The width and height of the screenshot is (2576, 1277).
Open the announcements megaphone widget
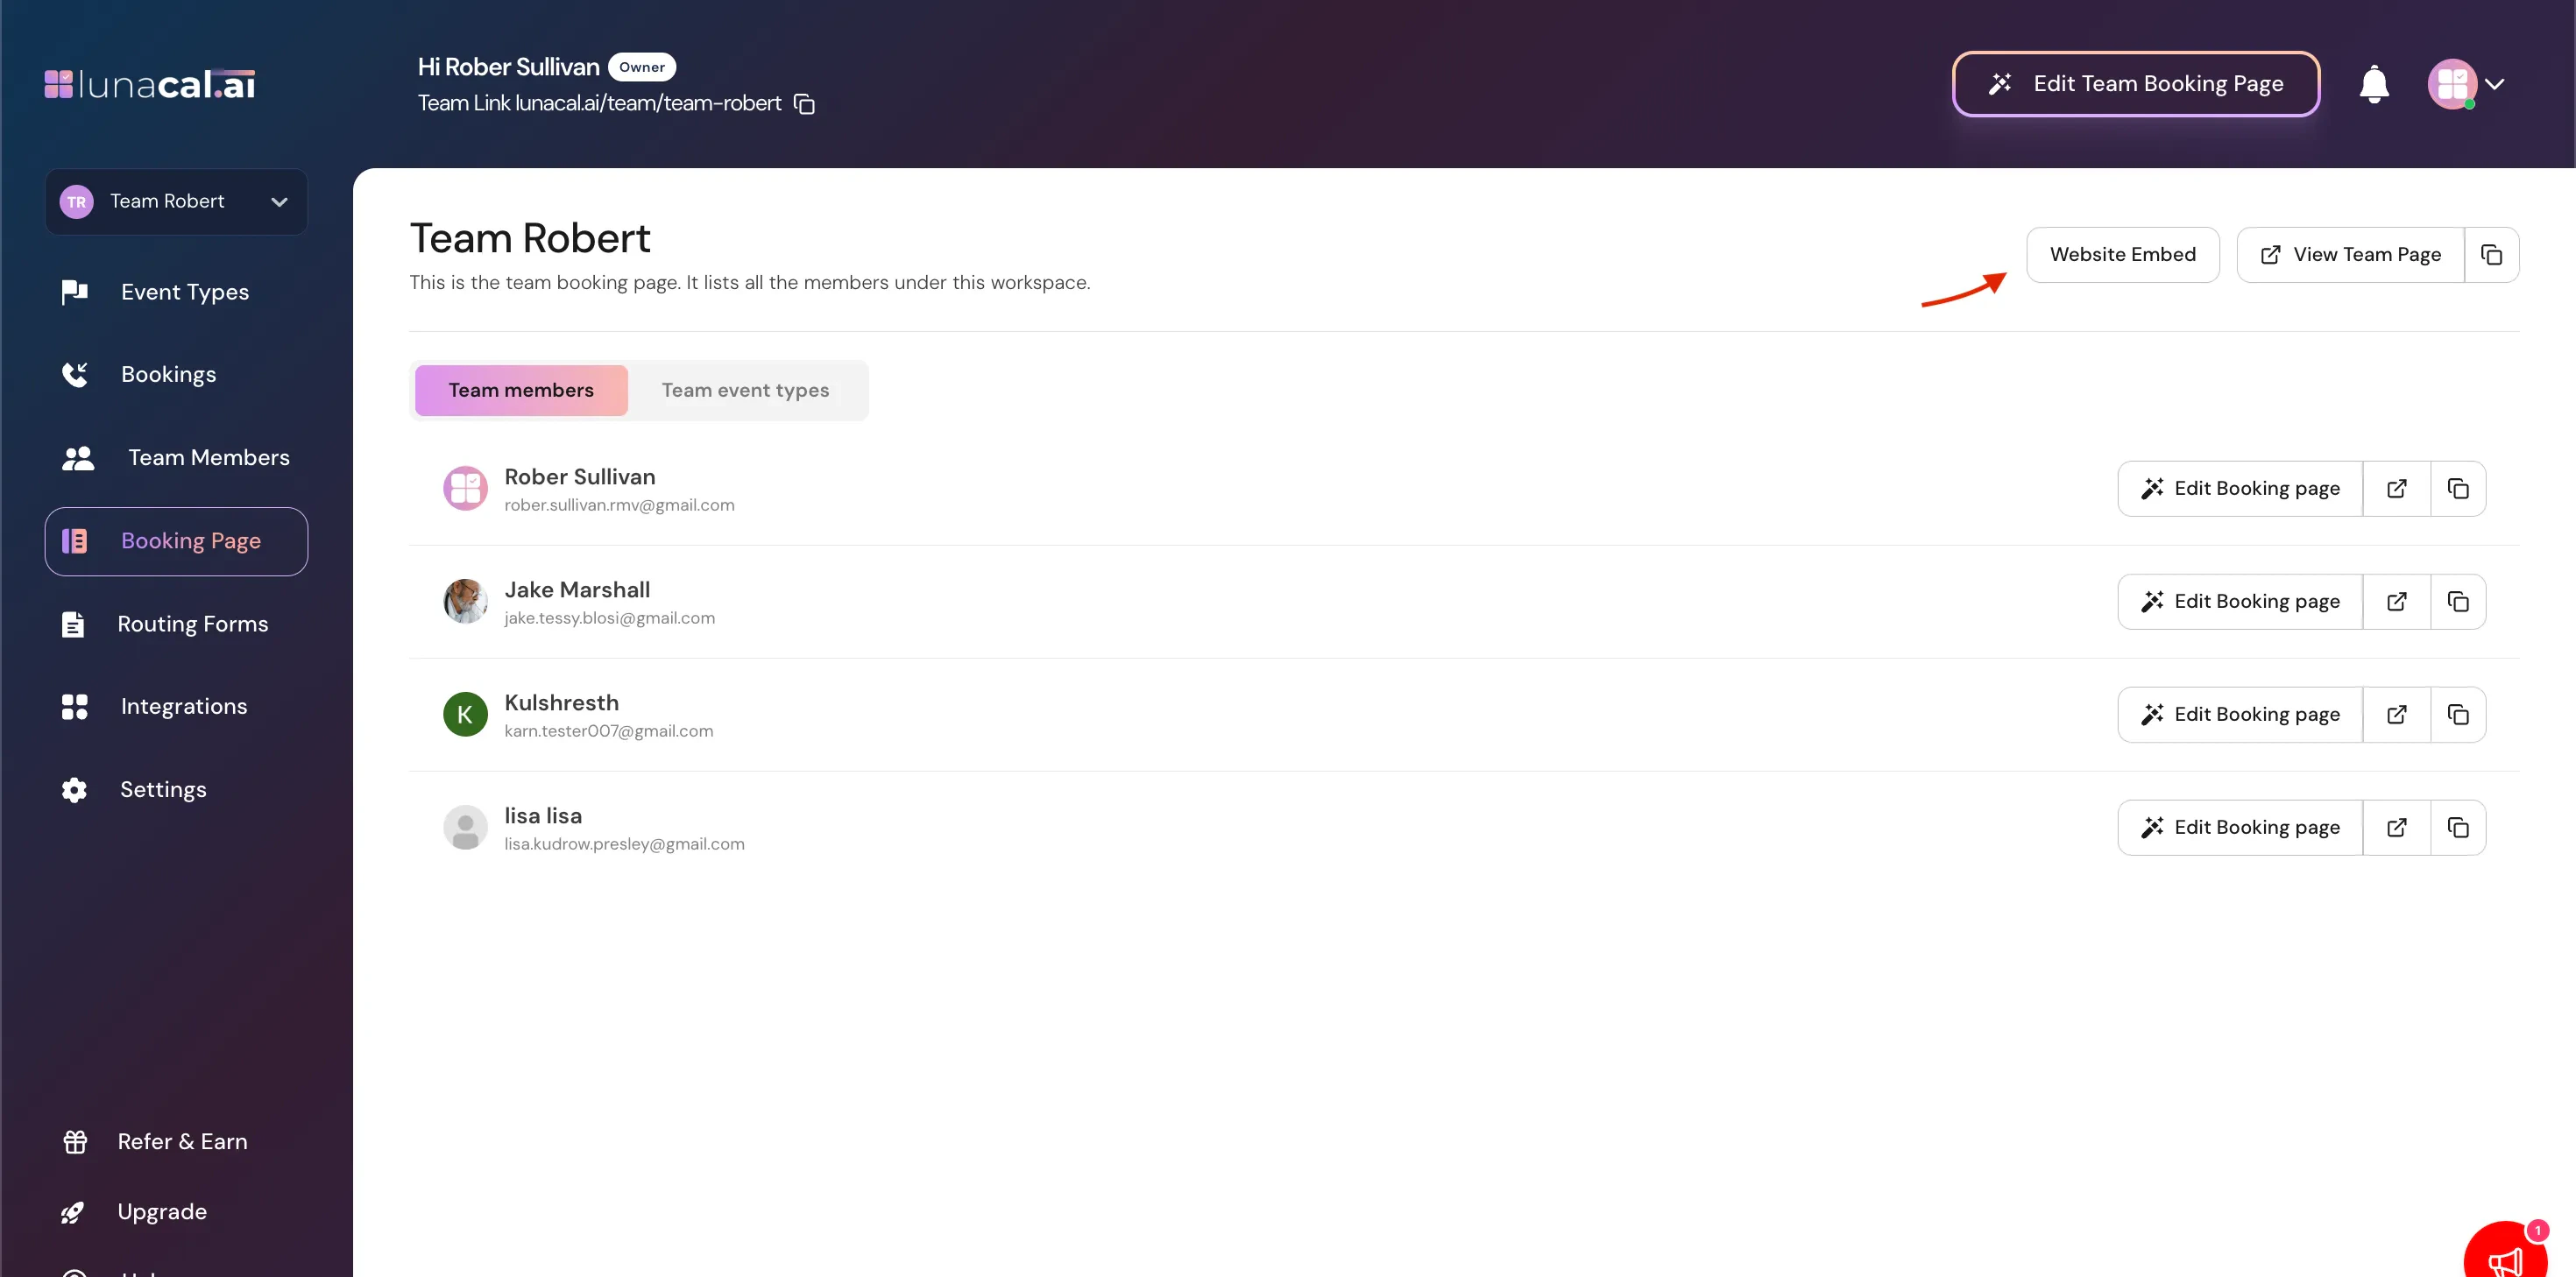point(2504,1255)
